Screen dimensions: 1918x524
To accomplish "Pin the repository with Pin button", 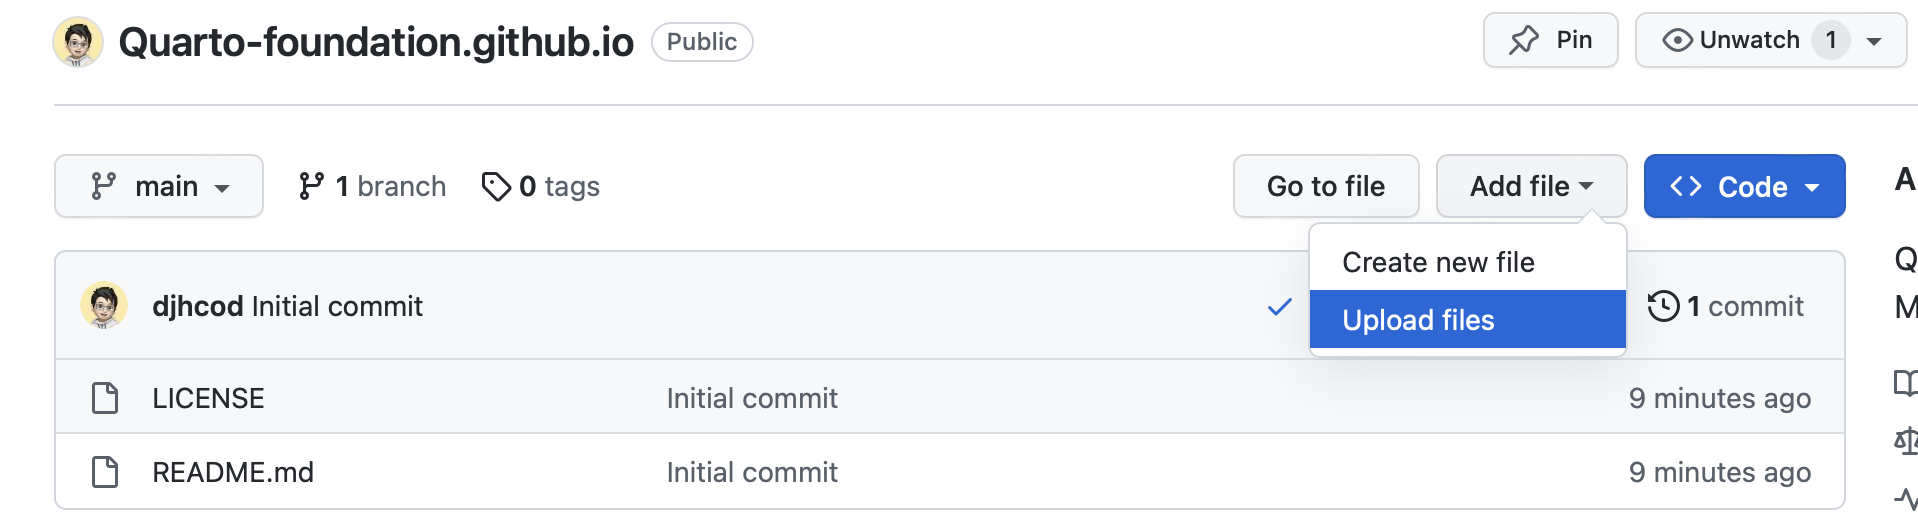I will [x=1550, y=40].
